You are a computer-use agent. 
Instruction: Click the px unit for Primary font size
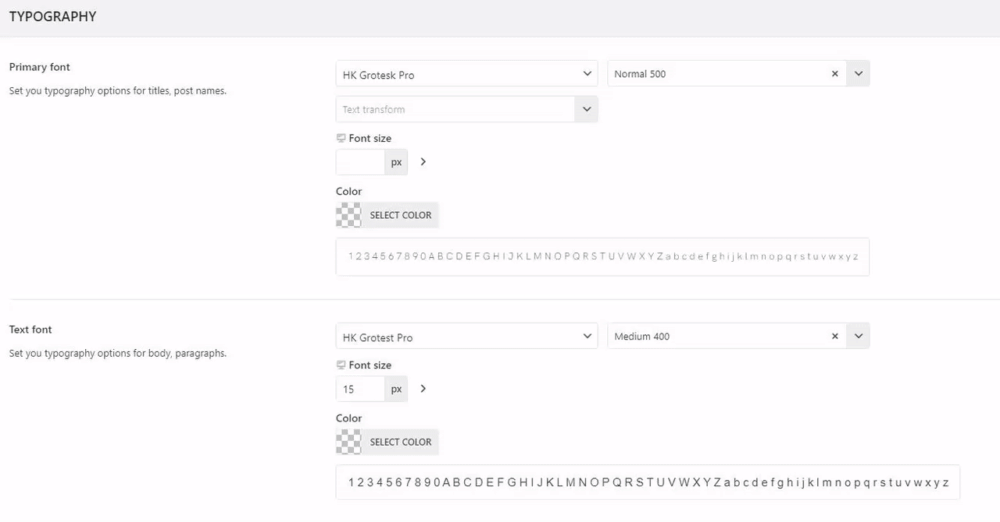397,162
